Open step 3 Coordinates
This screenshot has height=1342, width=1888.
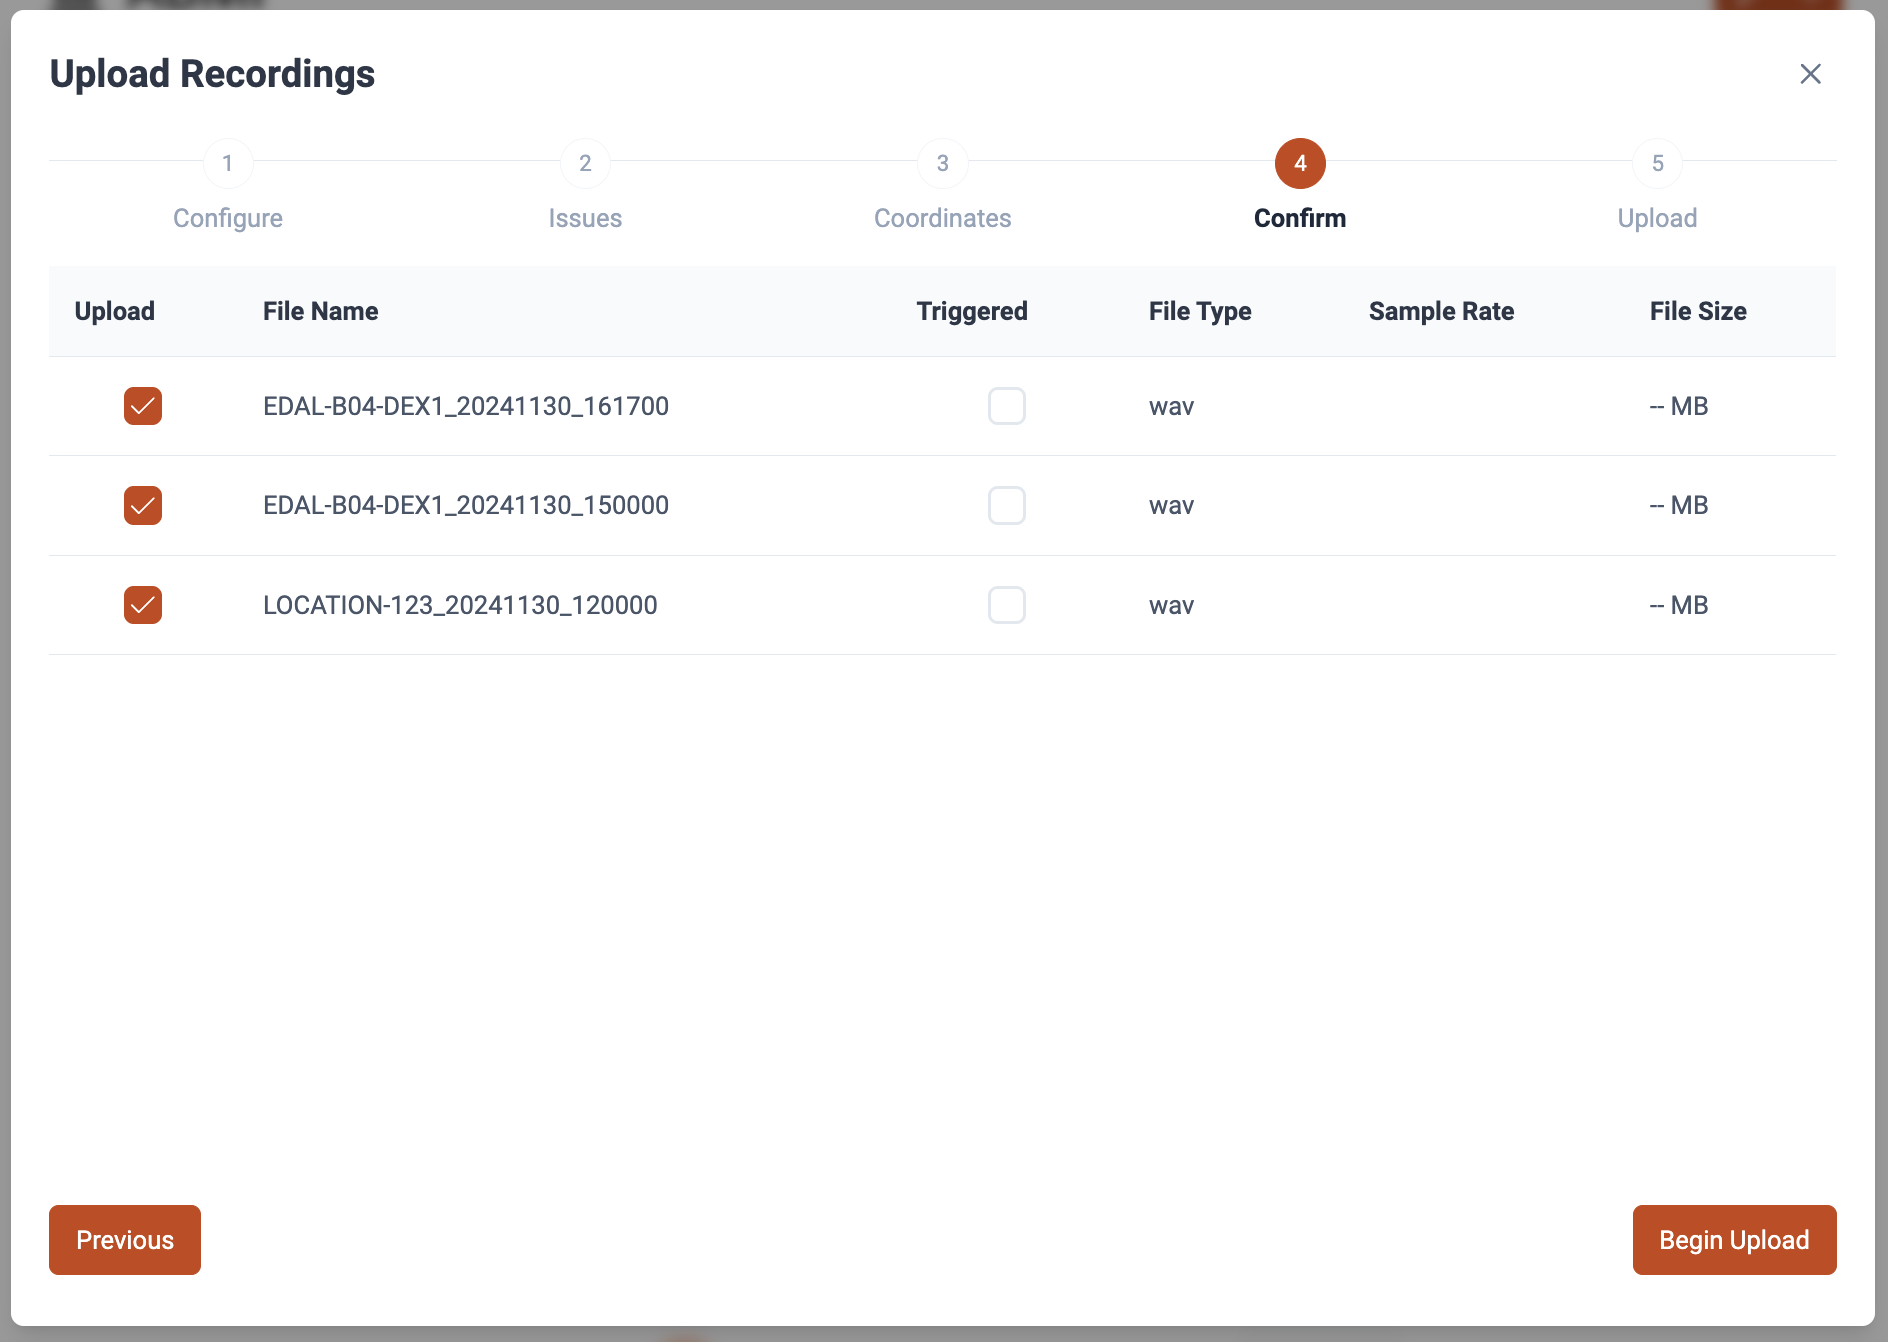[942, 164]
